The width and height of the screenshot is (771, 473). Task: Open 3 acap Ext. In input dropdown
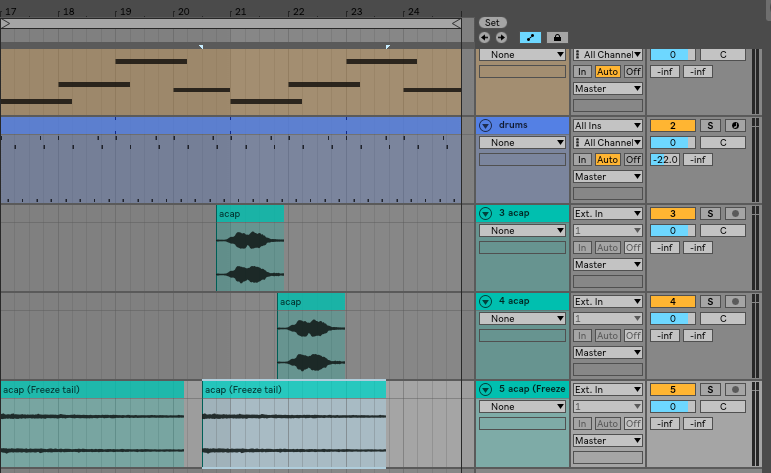607,214
